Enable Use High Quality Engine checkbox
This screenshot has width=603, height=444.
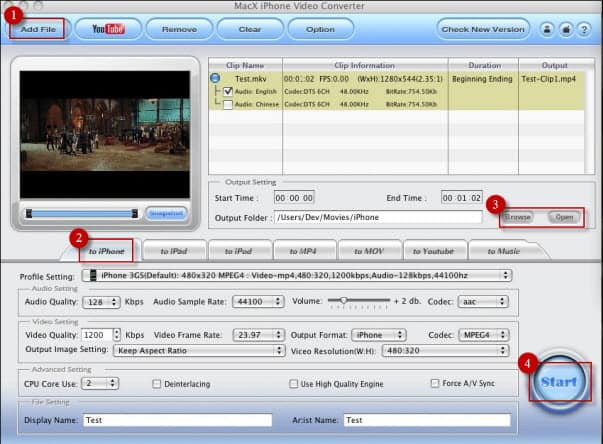tap(293, 384)
